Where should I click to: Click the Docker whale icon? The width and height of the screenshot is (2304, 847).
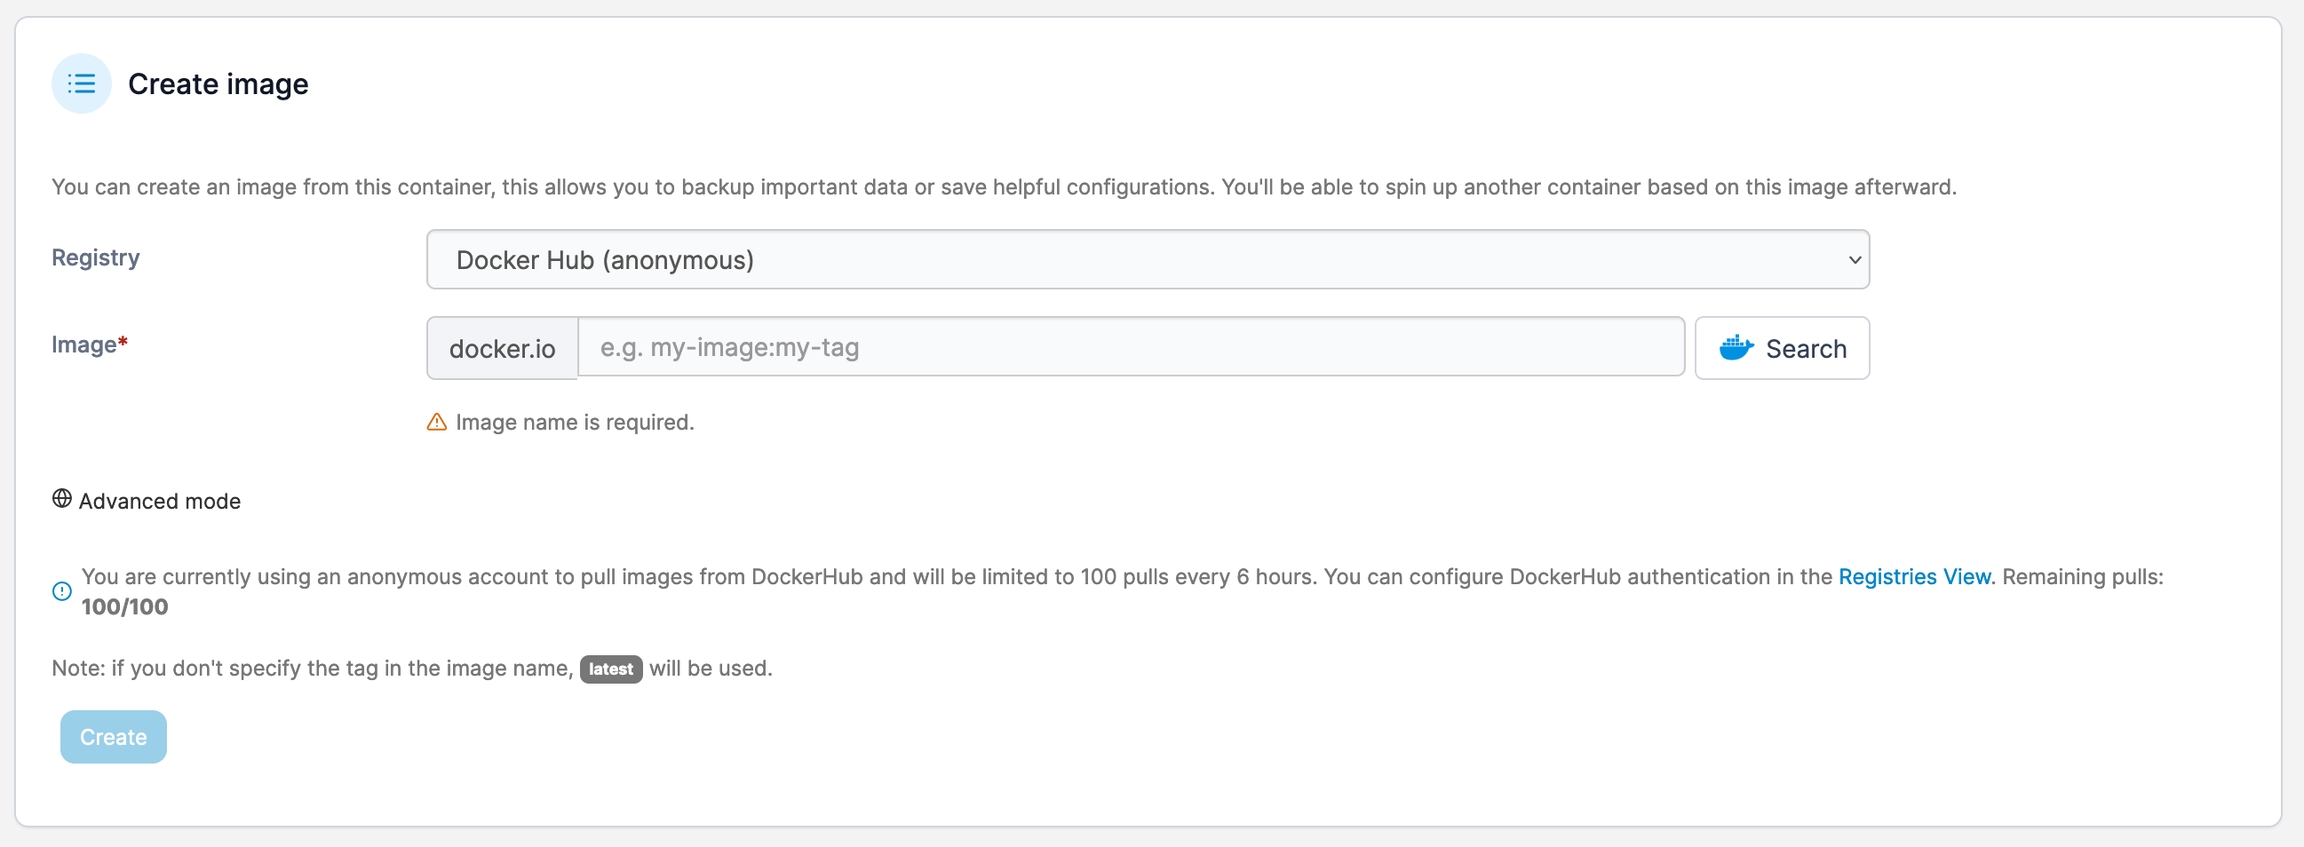tap(1736, 347)
